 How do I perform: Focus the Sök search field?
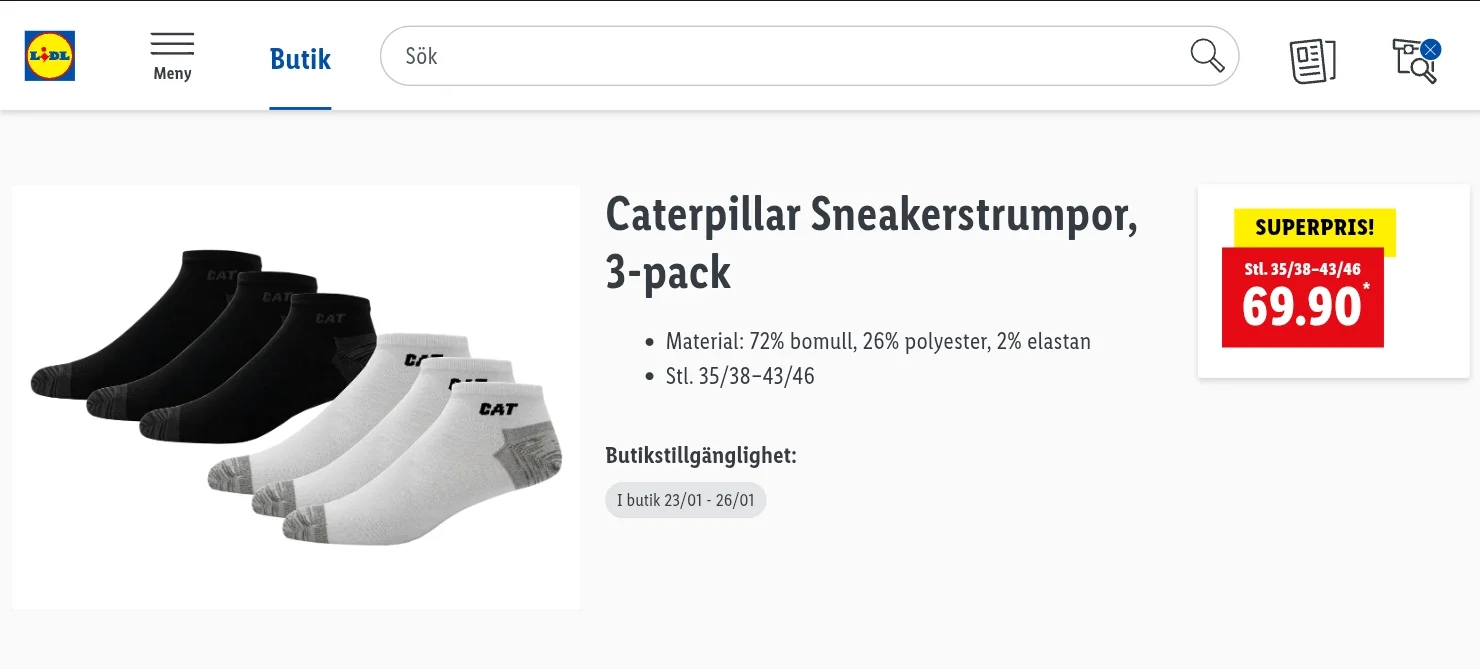(x=780, y=56)
